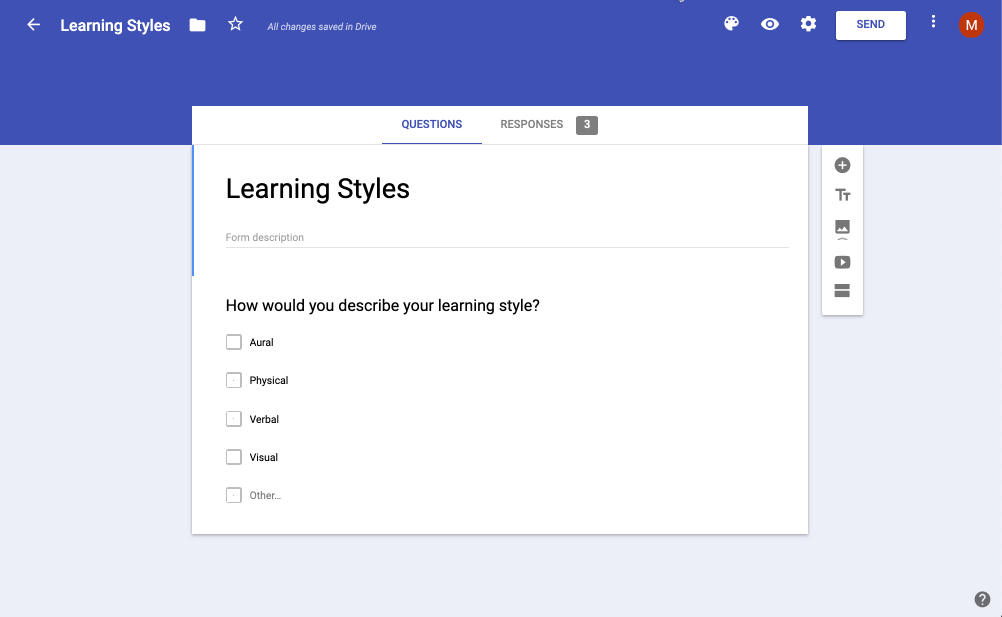Add a new section to form
The height and width of the screenshot is (617, 1002).
[x=842, y=291]
